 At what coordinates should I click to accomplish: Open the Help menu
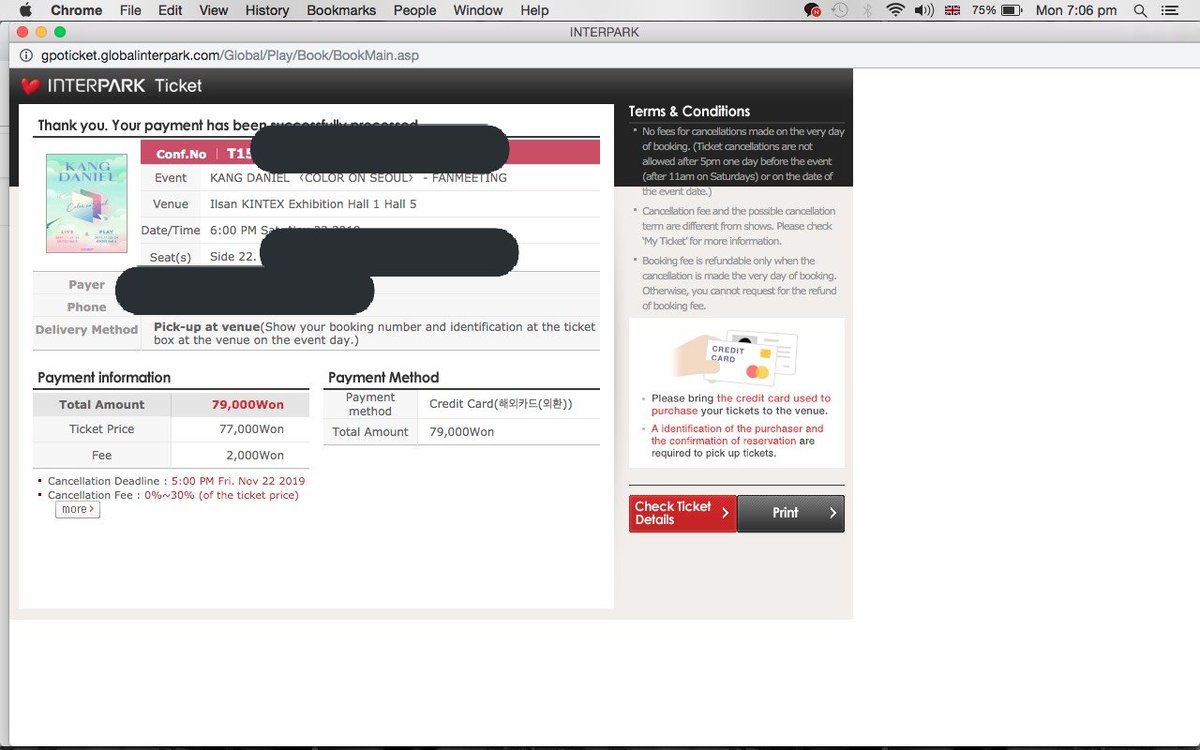coord(534,10)
